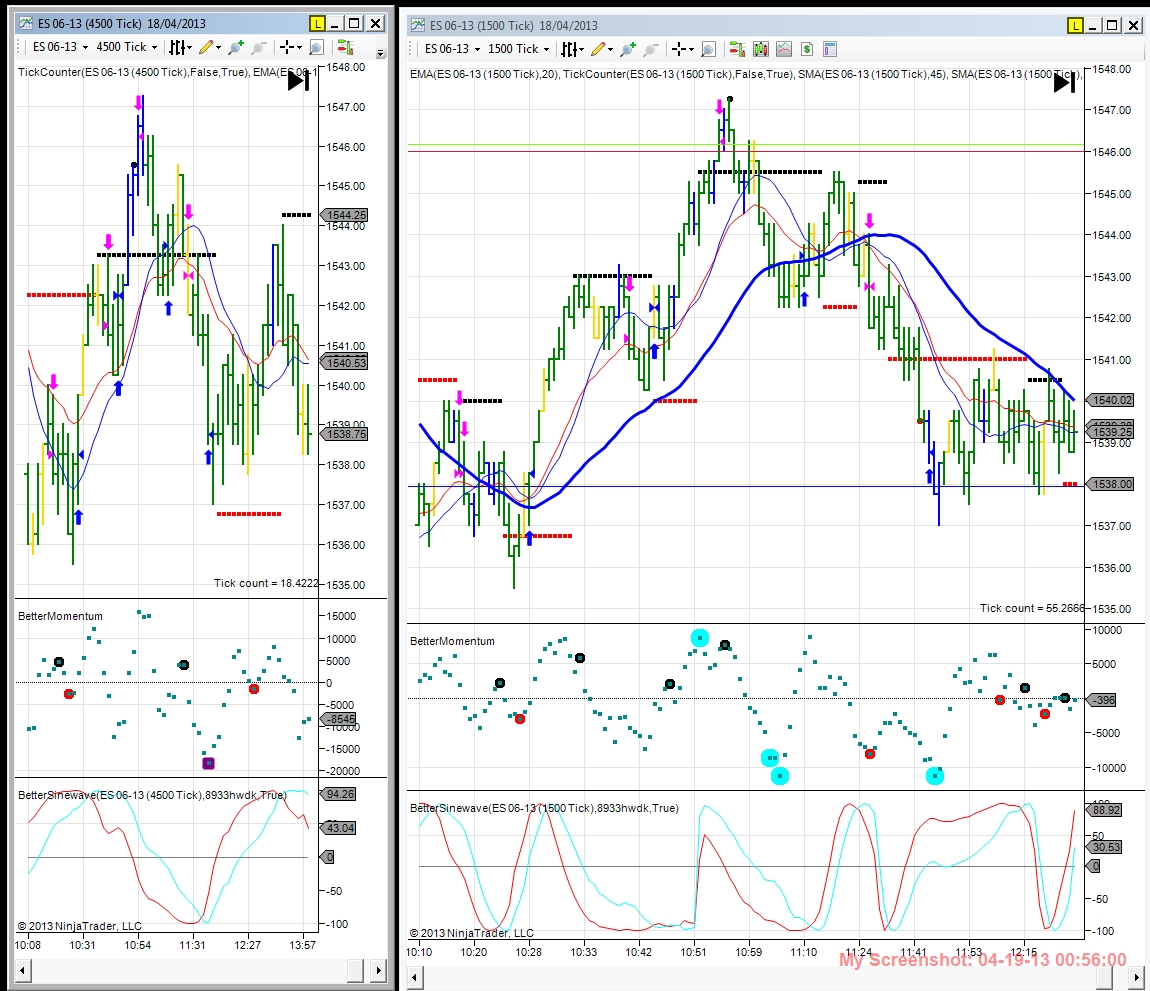Image resolution: width=1150 pixels, height=991 pixels.
Task: Open 1500 Tick interval dropdown
Action: (519, 49)
